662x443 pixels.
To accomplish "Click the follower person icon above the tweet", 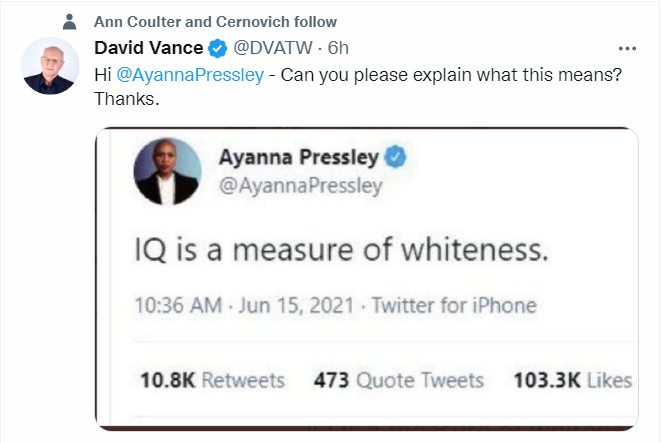I will coord(69,22).
